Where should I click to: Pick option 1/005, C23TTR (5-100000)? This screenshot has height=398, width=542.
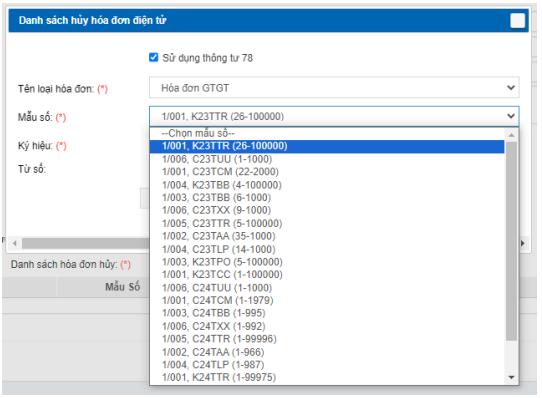(327, 223)
